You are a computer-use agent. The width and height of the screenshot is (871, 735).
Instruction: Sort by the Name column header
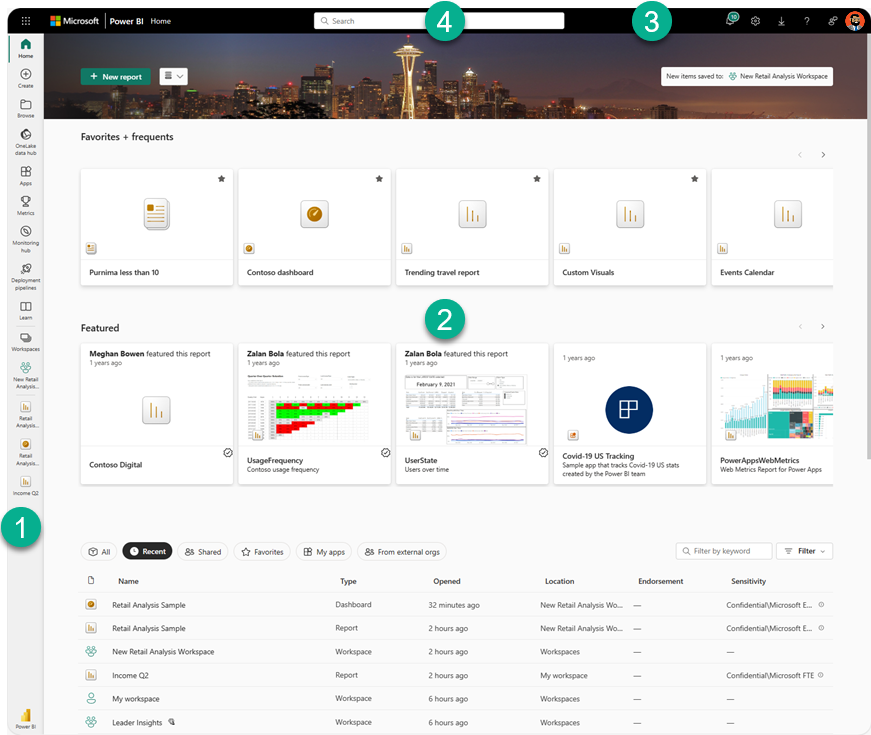point(128,581)
